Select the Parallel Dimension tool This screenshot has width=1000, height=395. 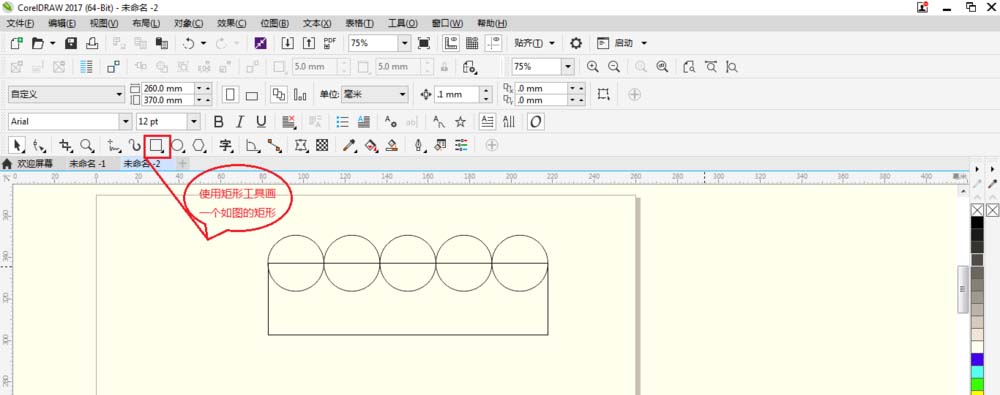(253, 145)
